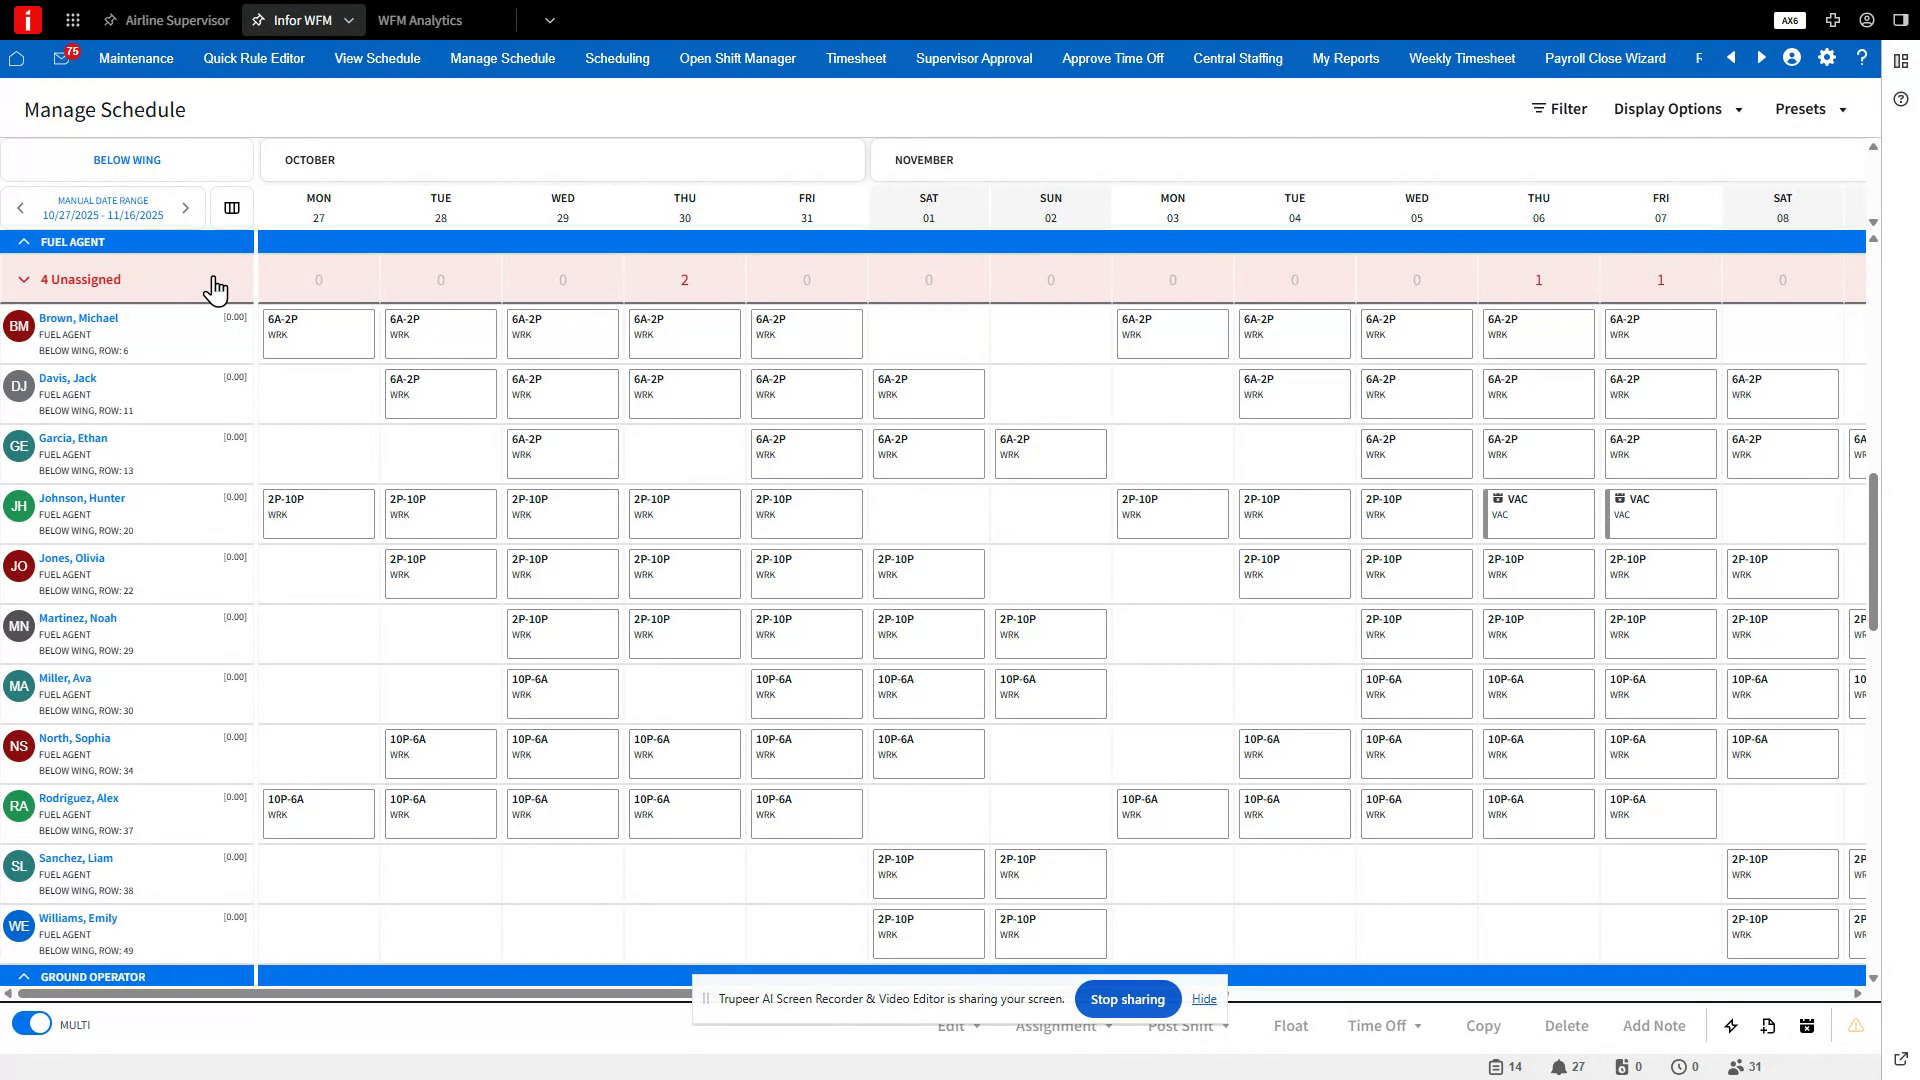Select the calendar-delete icon in bottom toolbar

pyautogui.click(x=1807, y=1025)
